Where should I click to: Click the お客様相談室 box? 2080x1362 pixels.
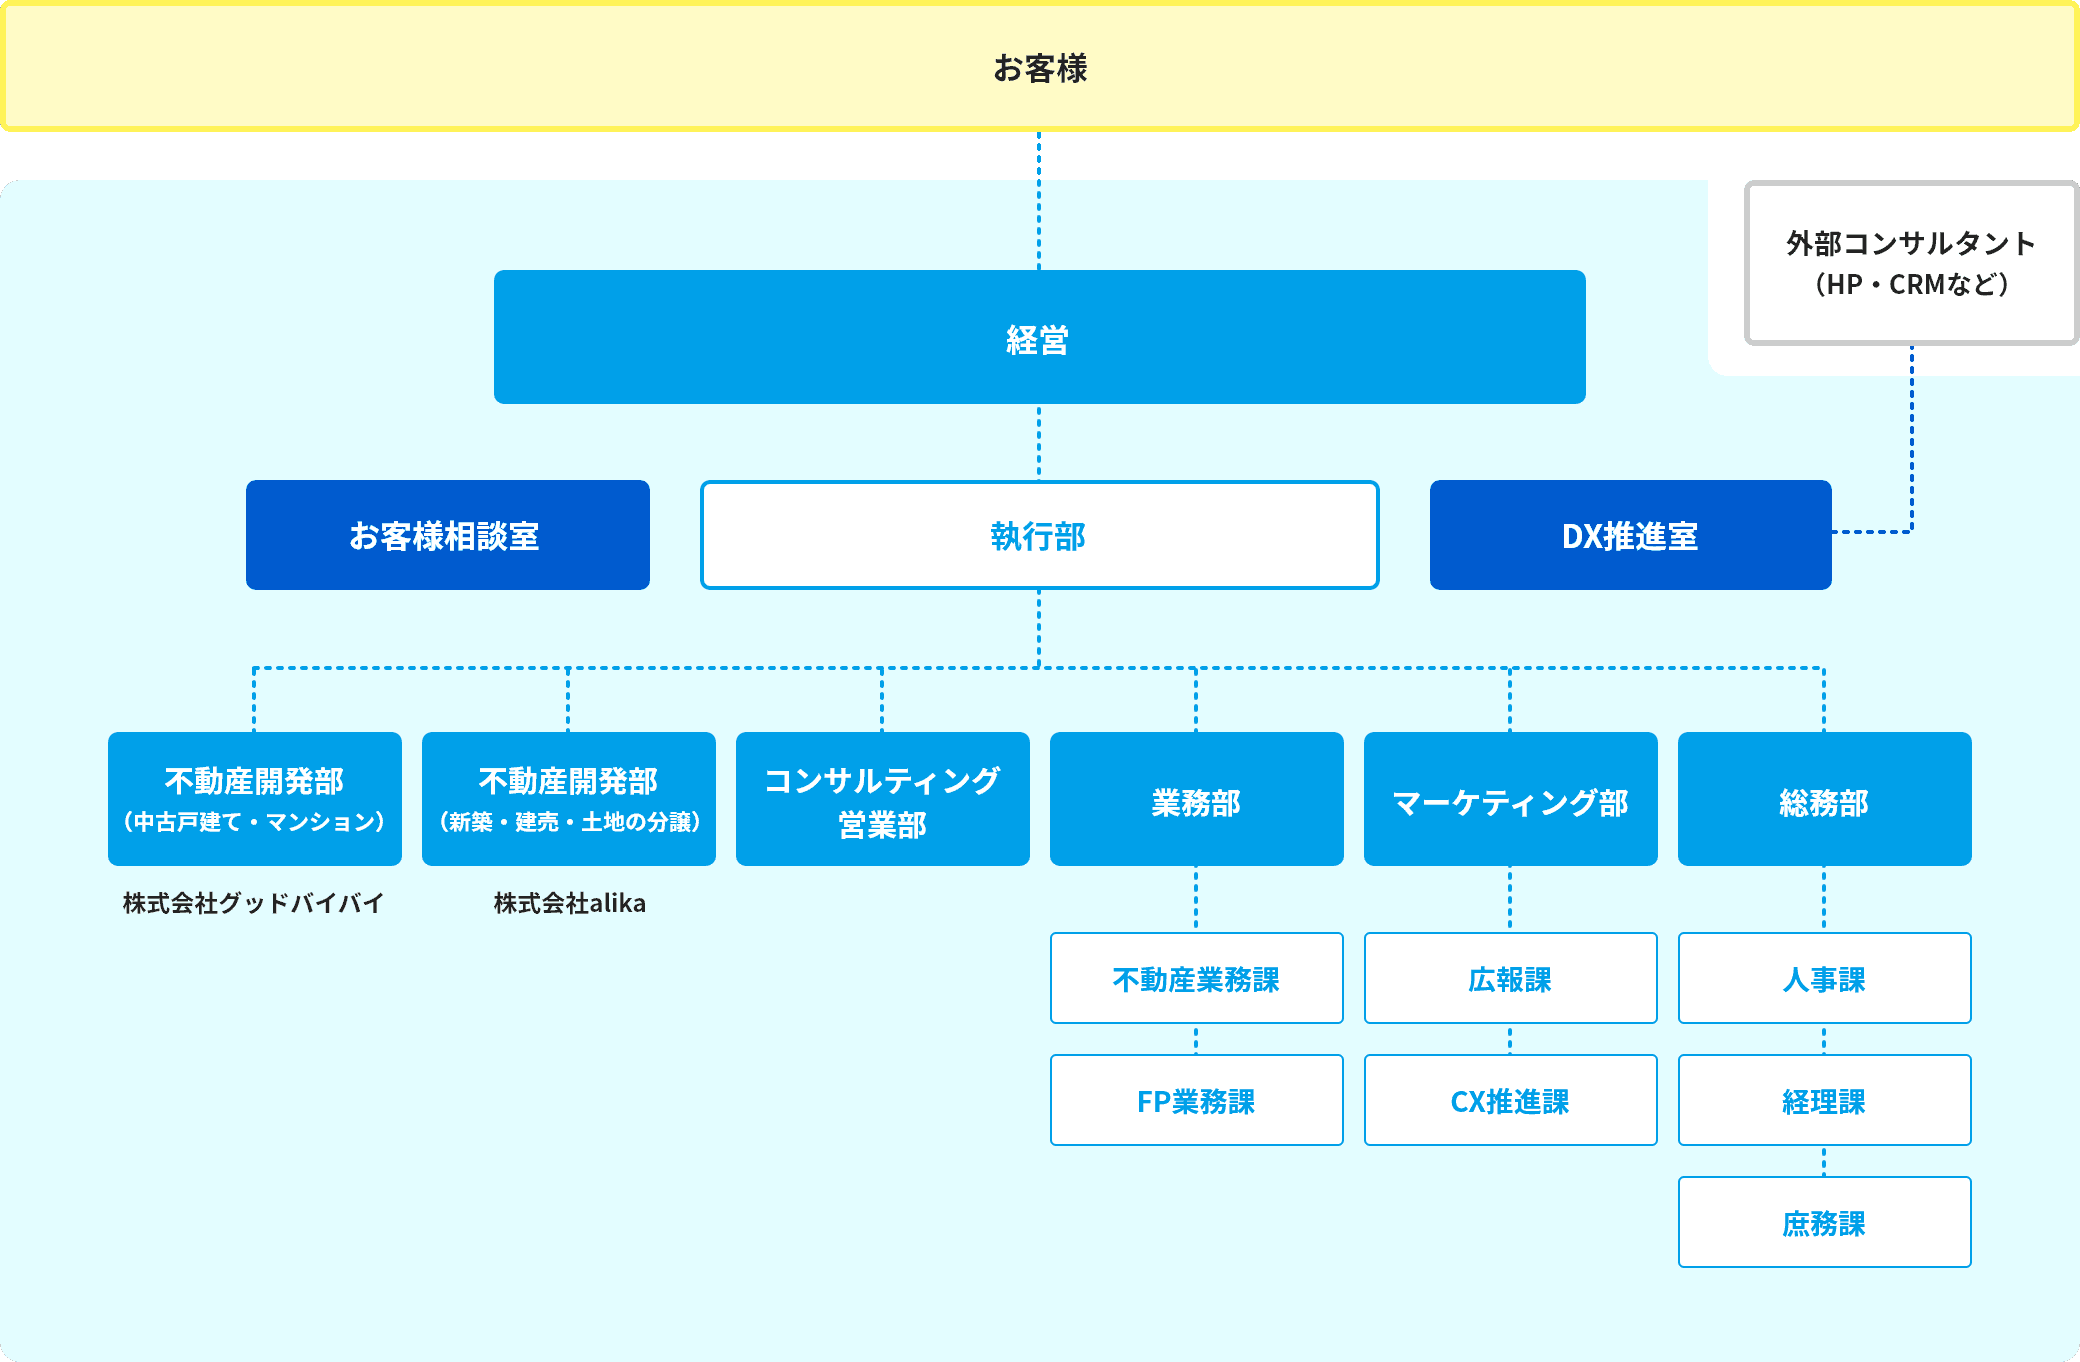(447, 535)
